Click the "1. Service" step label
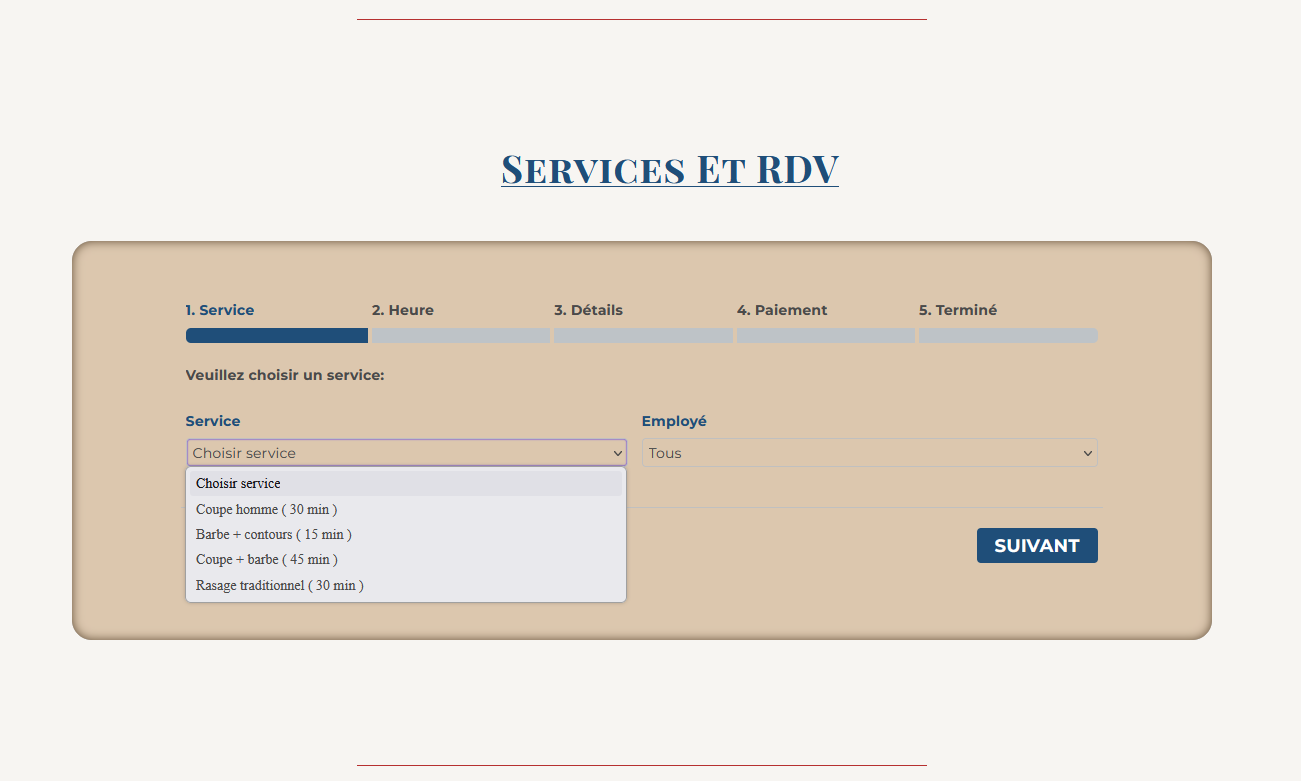1301x781 pixels. (x=220, y=310)
